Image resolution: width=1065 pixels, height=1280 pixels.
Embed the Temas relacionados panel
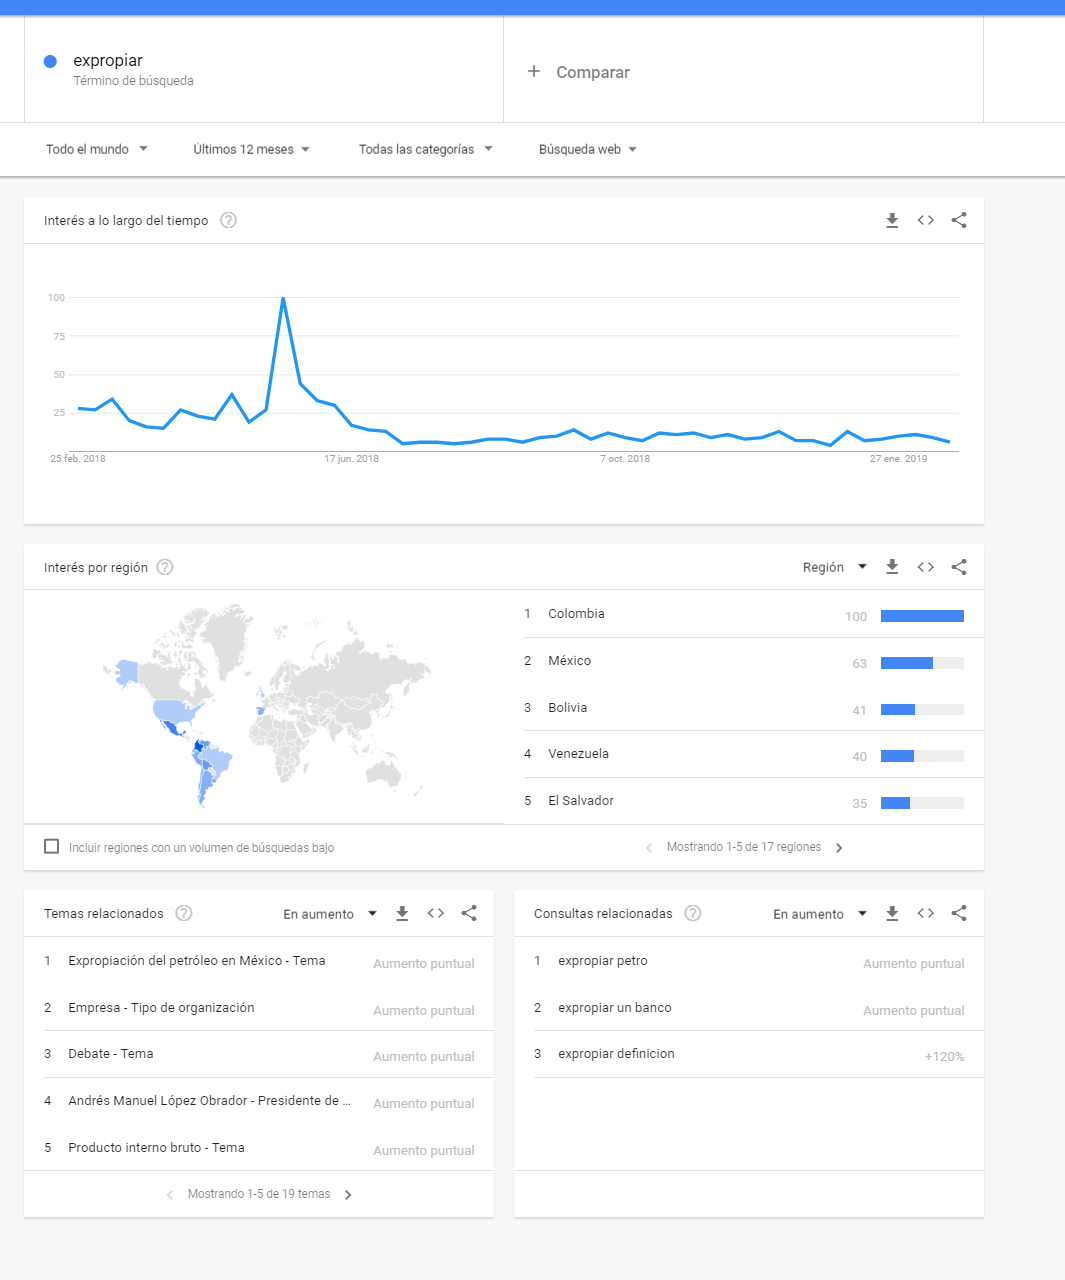[x=436, y=913]
